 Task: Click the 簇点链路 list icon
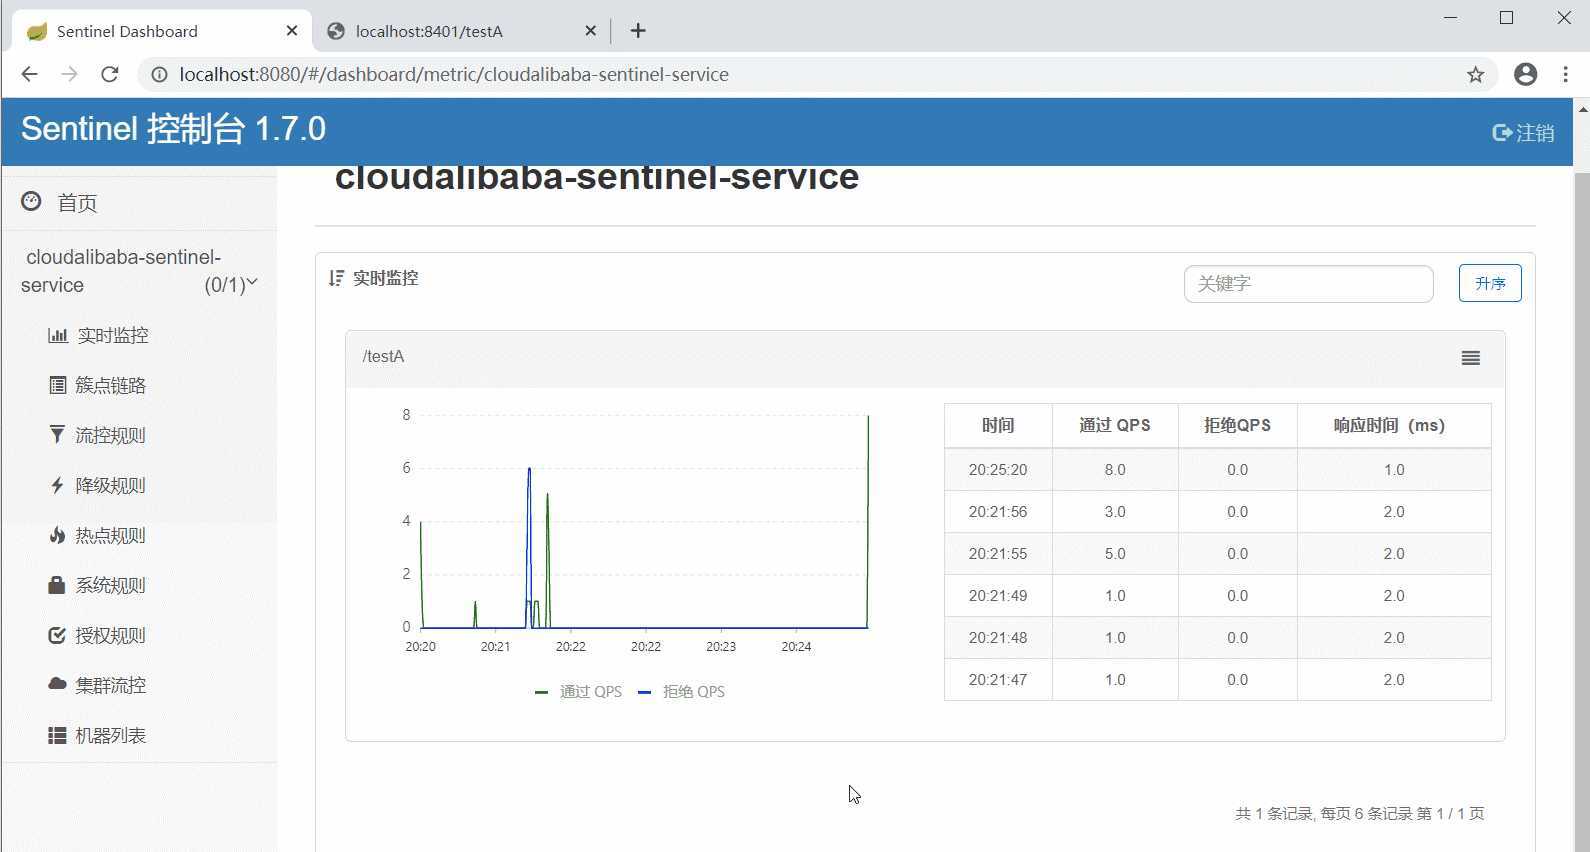click(x=58, y=385)
